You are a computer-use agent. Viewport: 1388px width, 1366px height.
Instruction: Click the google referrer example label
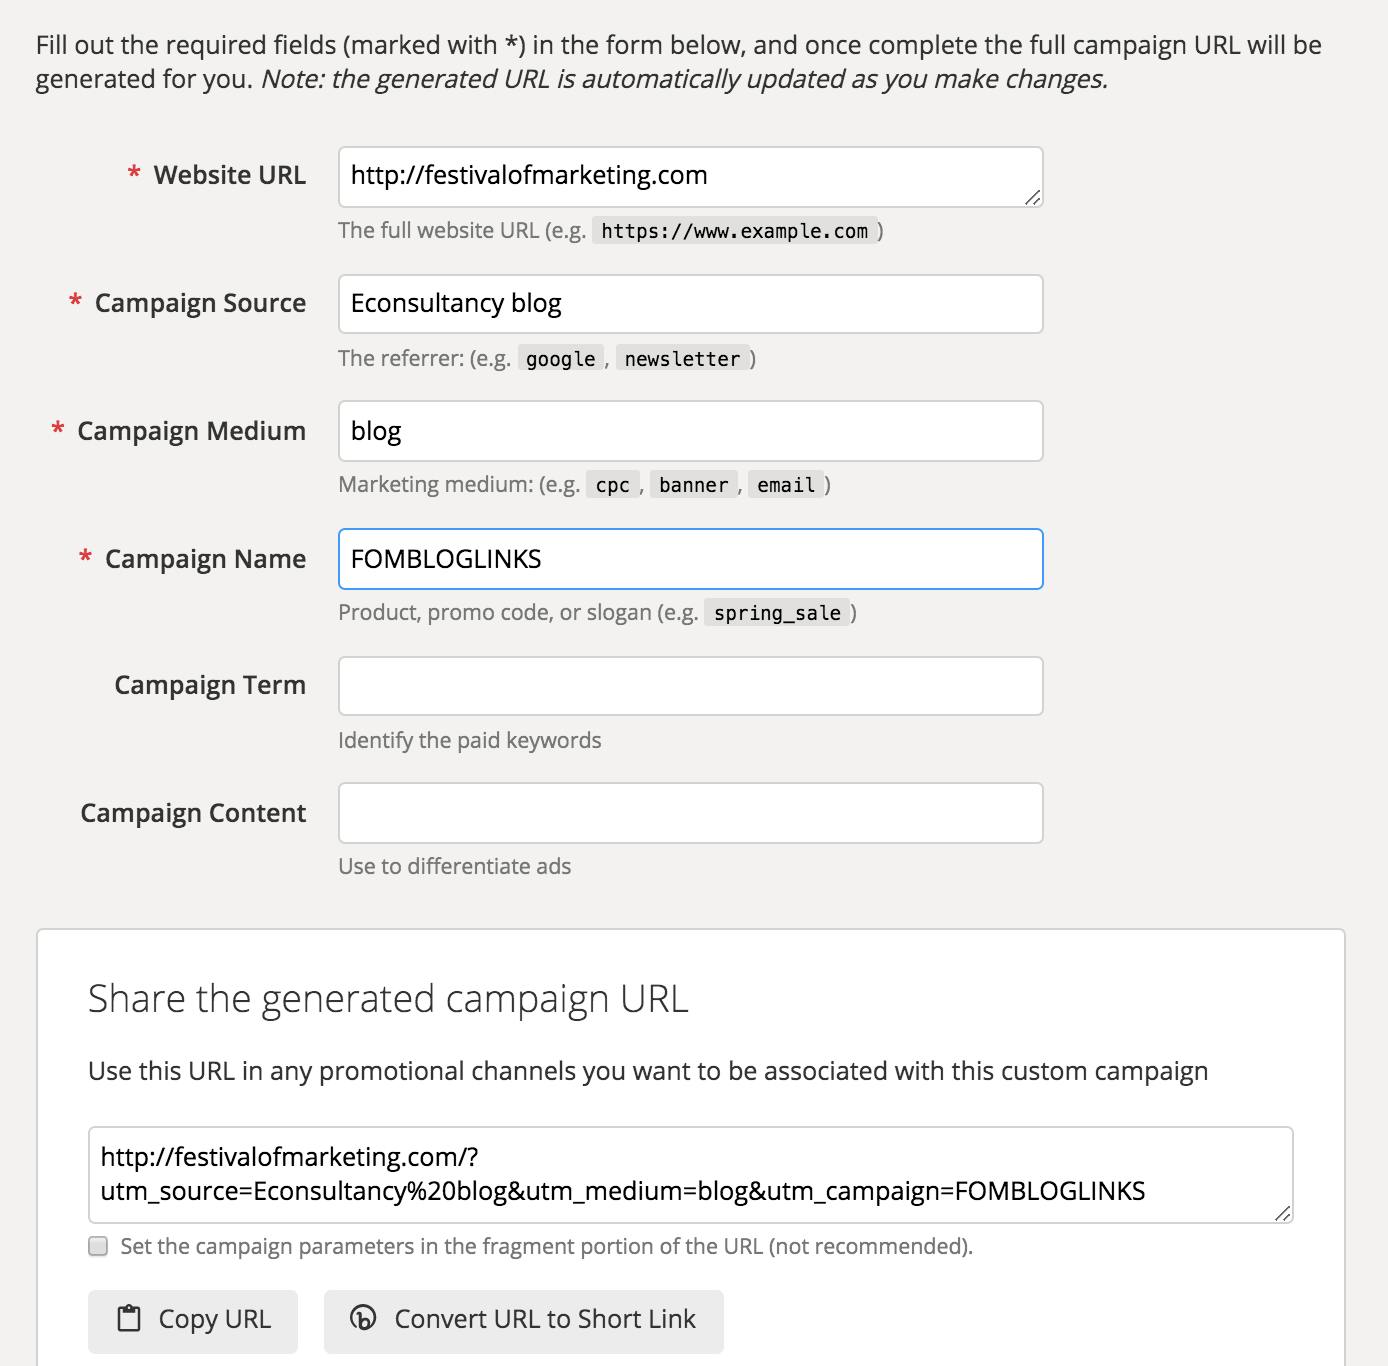click(560, 358)
